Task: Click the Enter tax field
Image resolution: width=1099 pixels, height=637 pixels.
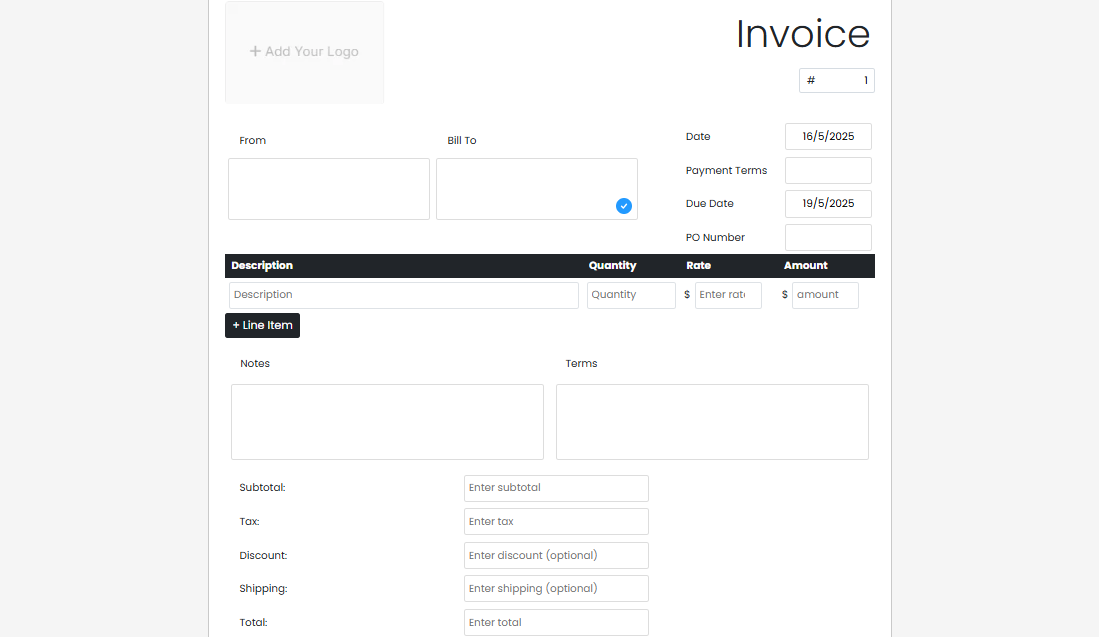Action: [x=557, y=521]
